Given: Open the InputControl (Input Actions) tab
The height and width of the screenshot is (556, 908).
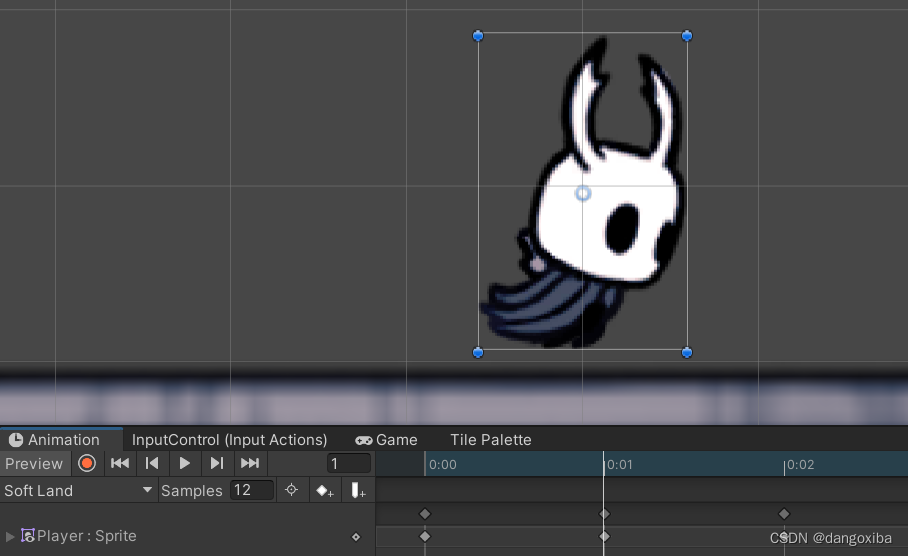Looking at the screenshot, I should pyautogui.click(x=229, y=440).
